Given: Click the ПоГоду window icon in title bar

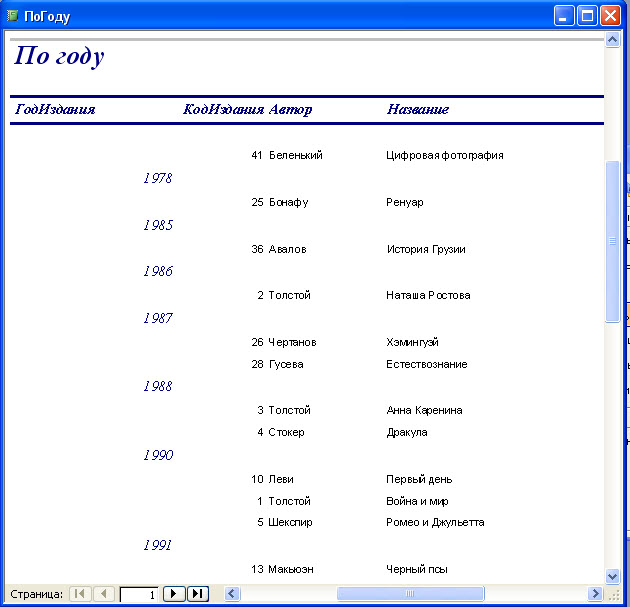Looking at the screenshot, I should coord(12,16).
